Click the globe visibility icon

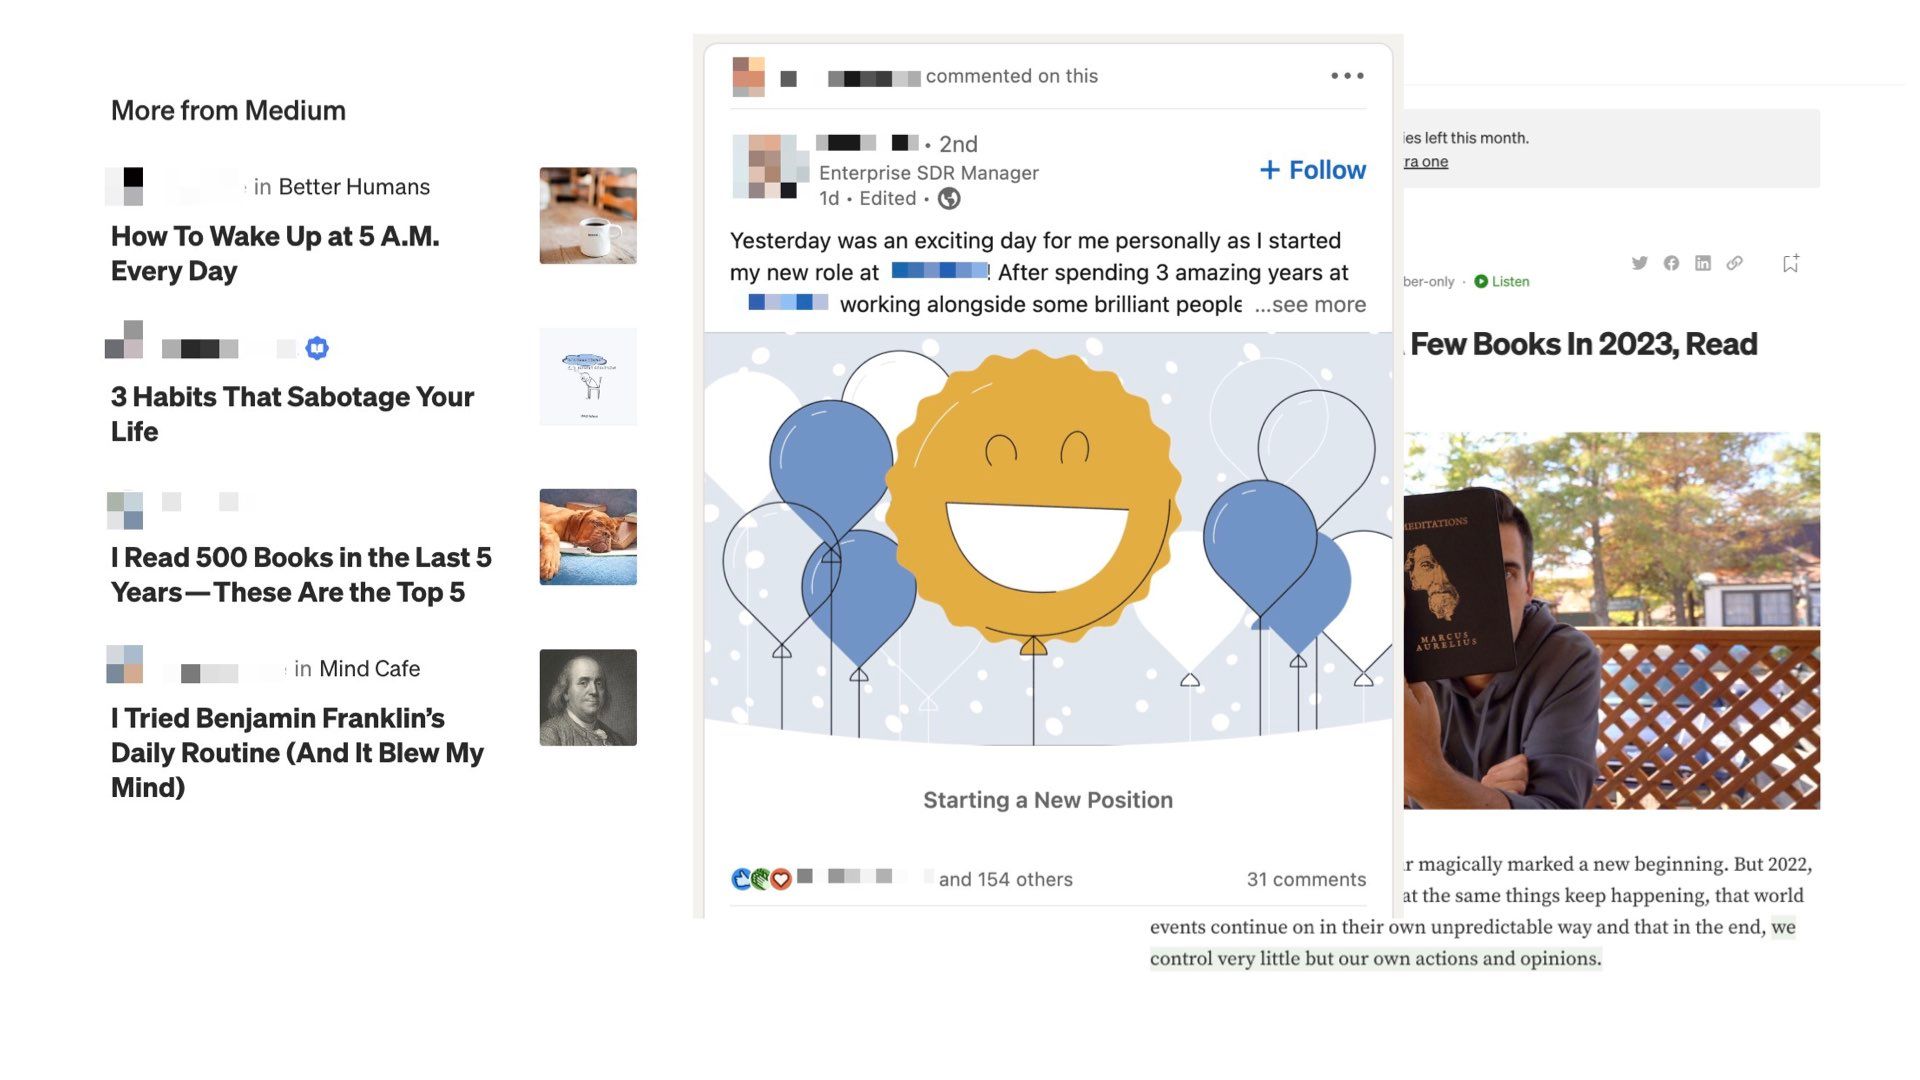click(949, 199)
